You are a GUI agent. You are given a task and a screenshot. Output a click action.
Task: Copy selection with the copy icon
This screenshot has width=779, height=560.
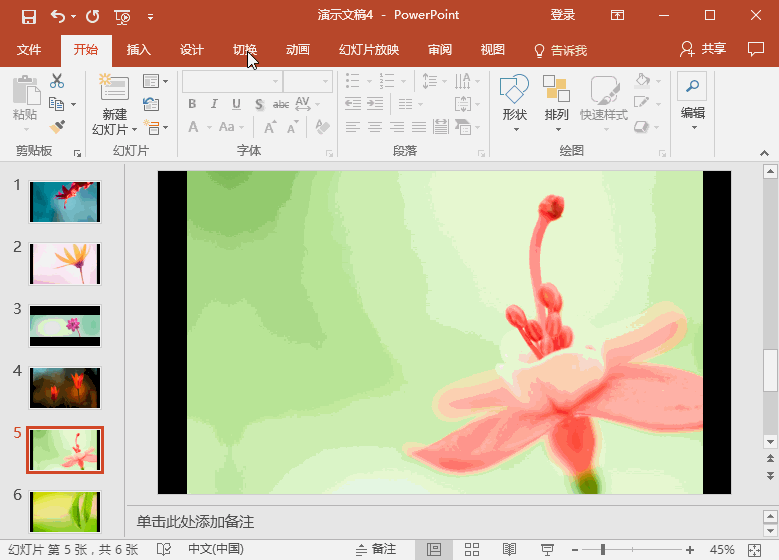click(57, 104)
